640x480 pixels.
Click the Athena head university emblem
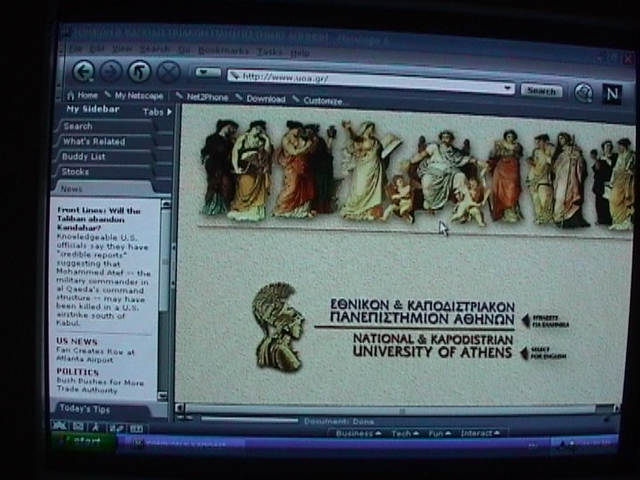point(278,327)
